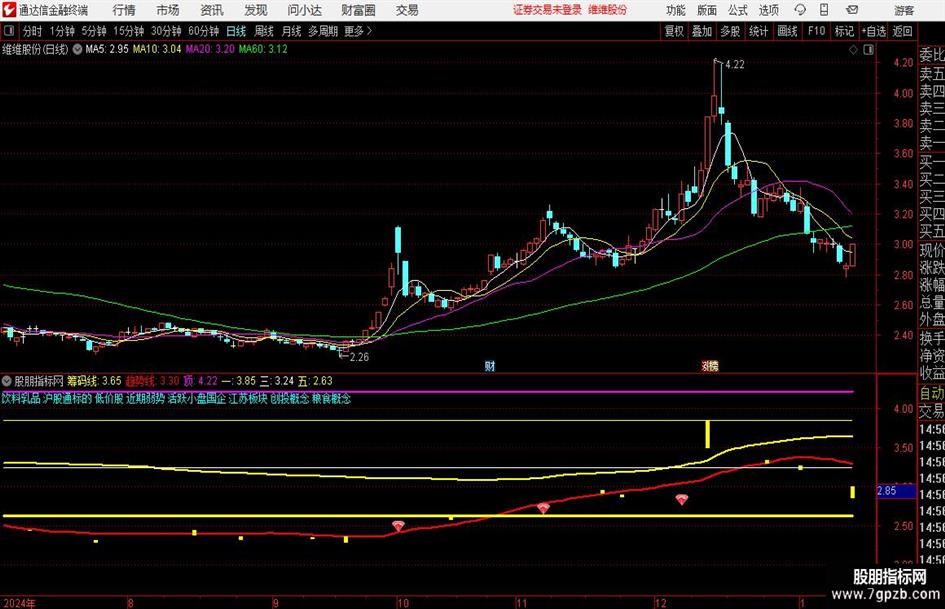Click the 统计 statistics button
This screenshot has width=945, height=609.
point(758,31)
